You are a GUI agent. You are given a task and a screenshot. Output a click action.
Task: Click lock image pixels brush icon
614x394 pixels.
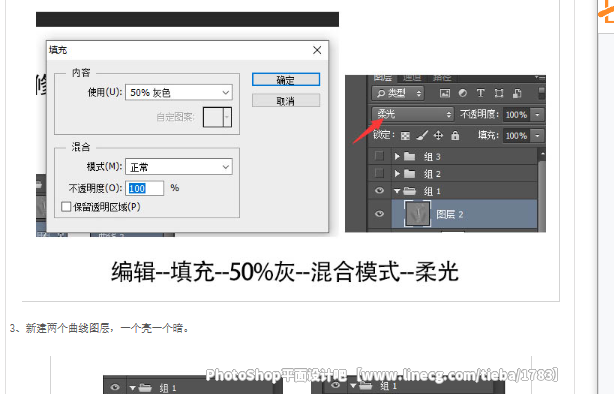pyautogui.click(x=422, y=136)
